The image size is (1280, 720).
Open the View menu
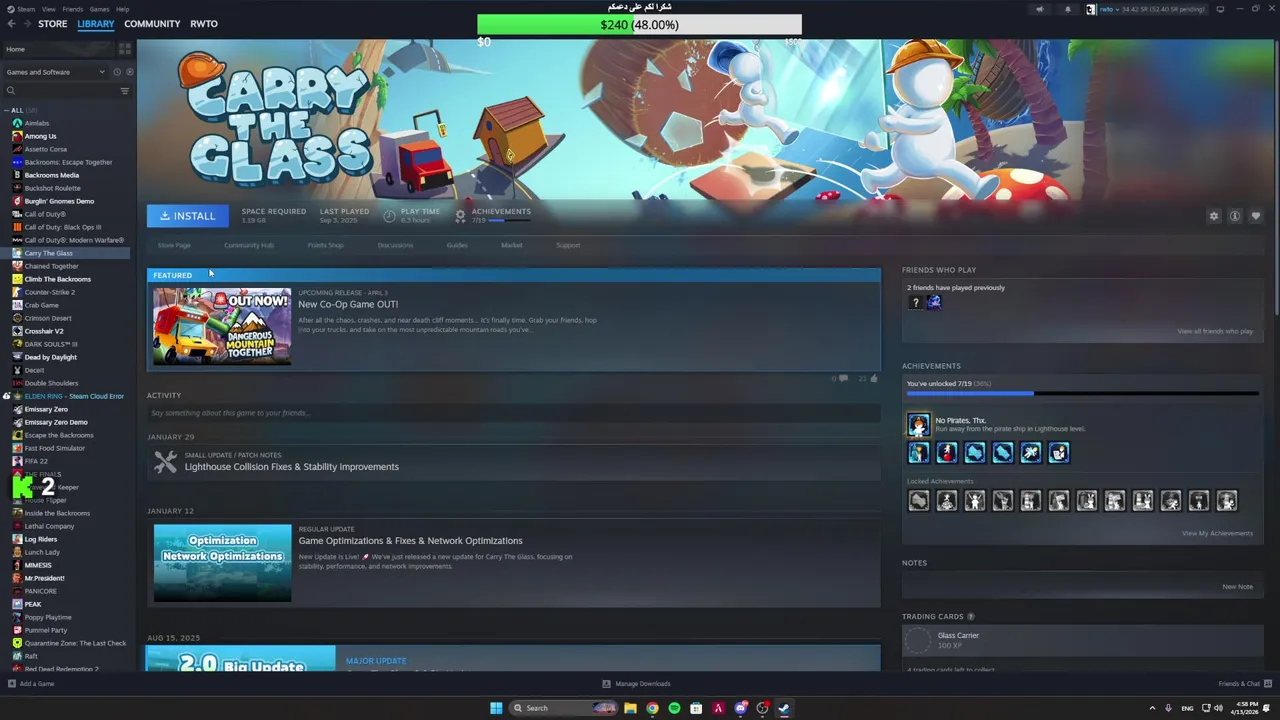pos(49,9)
